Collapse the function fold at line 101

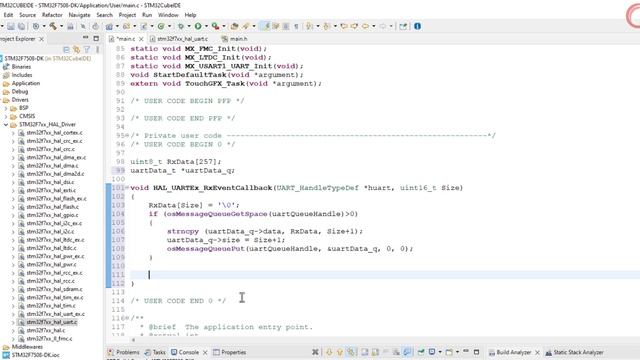(x=127, y=188)
